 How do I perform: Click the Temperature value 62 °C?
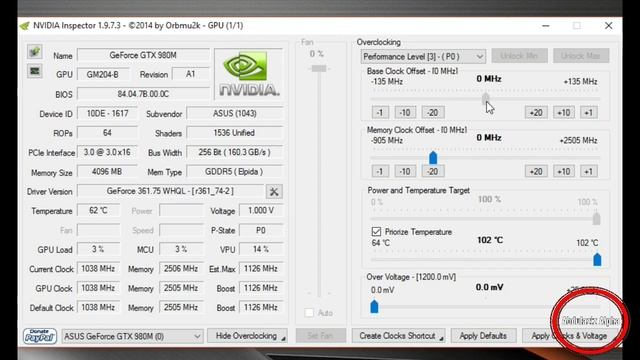98,210
